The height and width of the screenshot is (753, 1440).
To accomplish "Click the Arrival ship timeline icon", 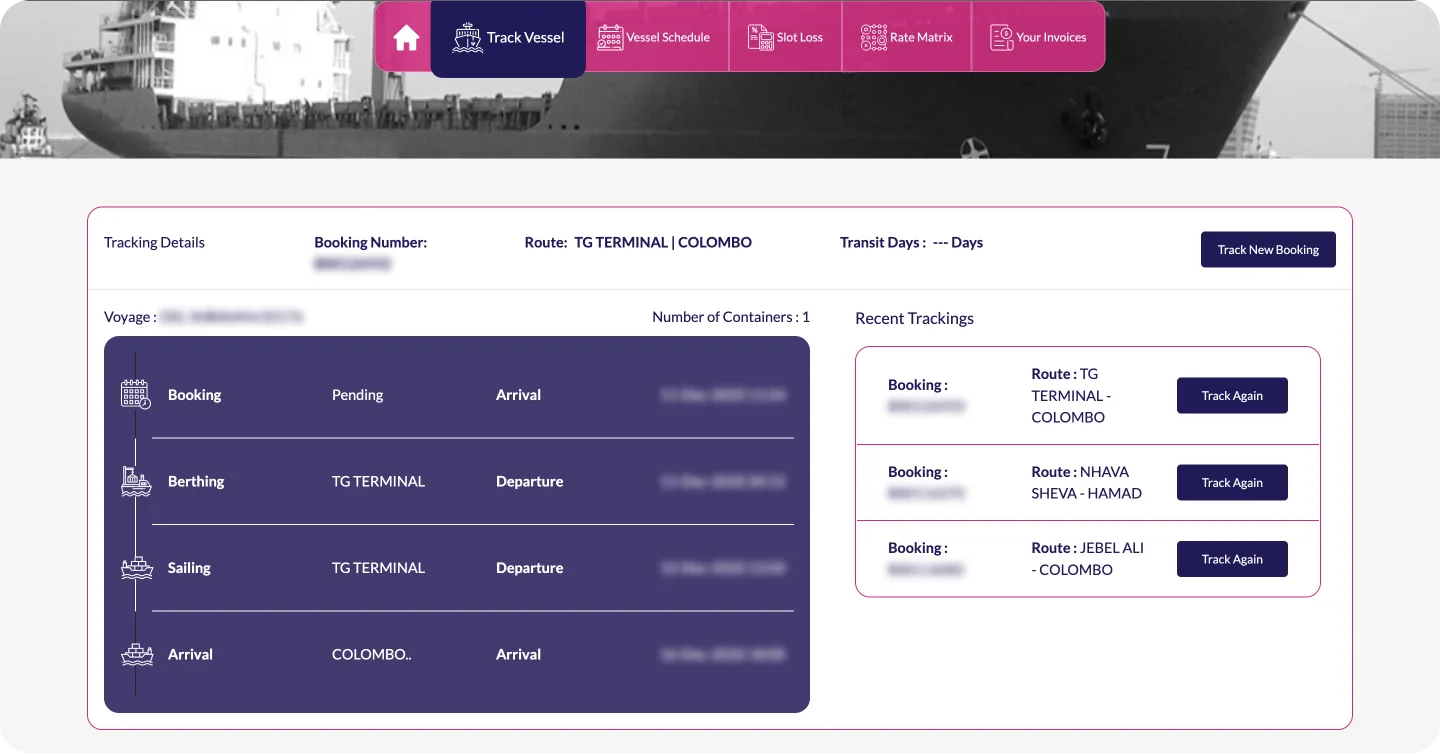I will [x=136, y=654].
